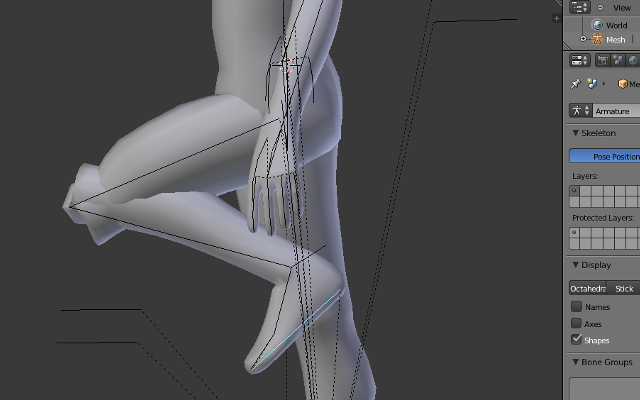The height and width of the screenshot is (400, 640).
Task: Collapse outliner menus with the minus icon
Action: pyautogui.click(x=600, y=7)
